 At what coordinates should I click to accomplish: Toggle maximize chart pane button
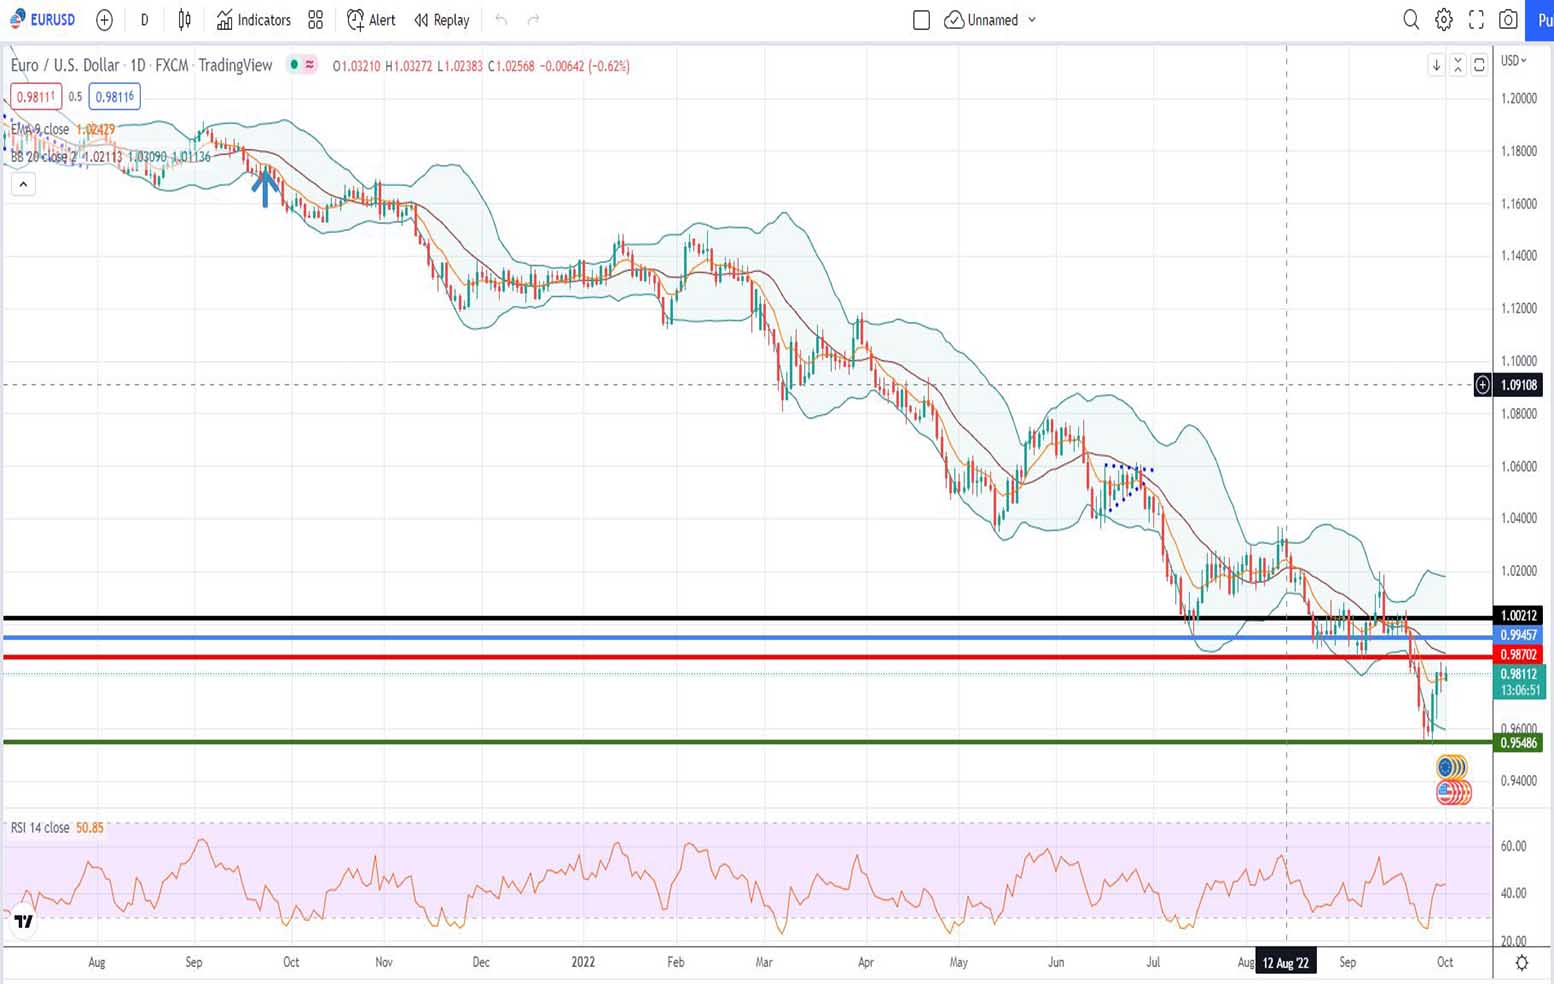pyautogui.click(x=1479, y=65)
